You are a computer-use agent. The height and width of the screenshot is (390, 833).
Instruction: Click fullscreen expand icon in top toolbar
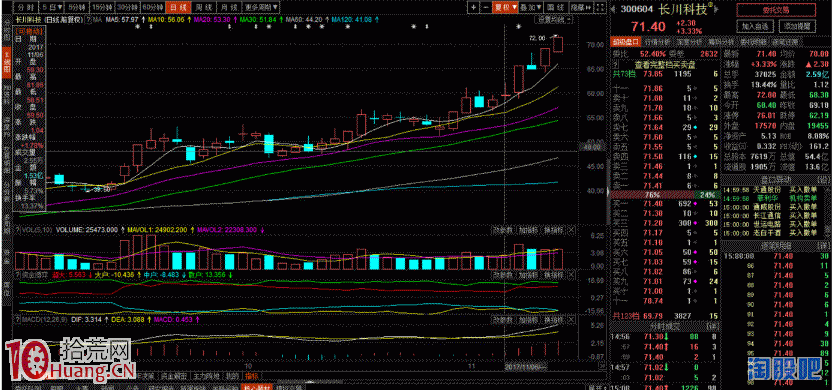click(599, 7)
